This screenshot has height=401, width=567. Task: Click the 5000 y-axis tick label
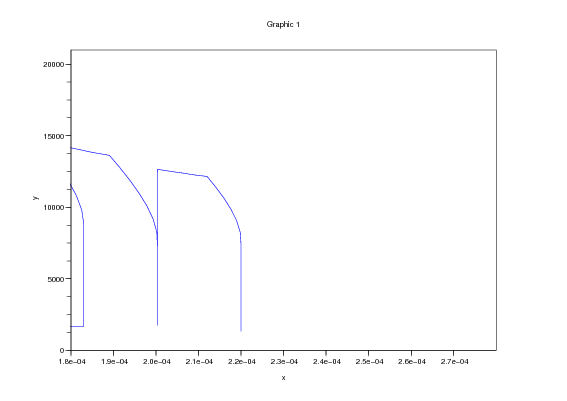56,279
